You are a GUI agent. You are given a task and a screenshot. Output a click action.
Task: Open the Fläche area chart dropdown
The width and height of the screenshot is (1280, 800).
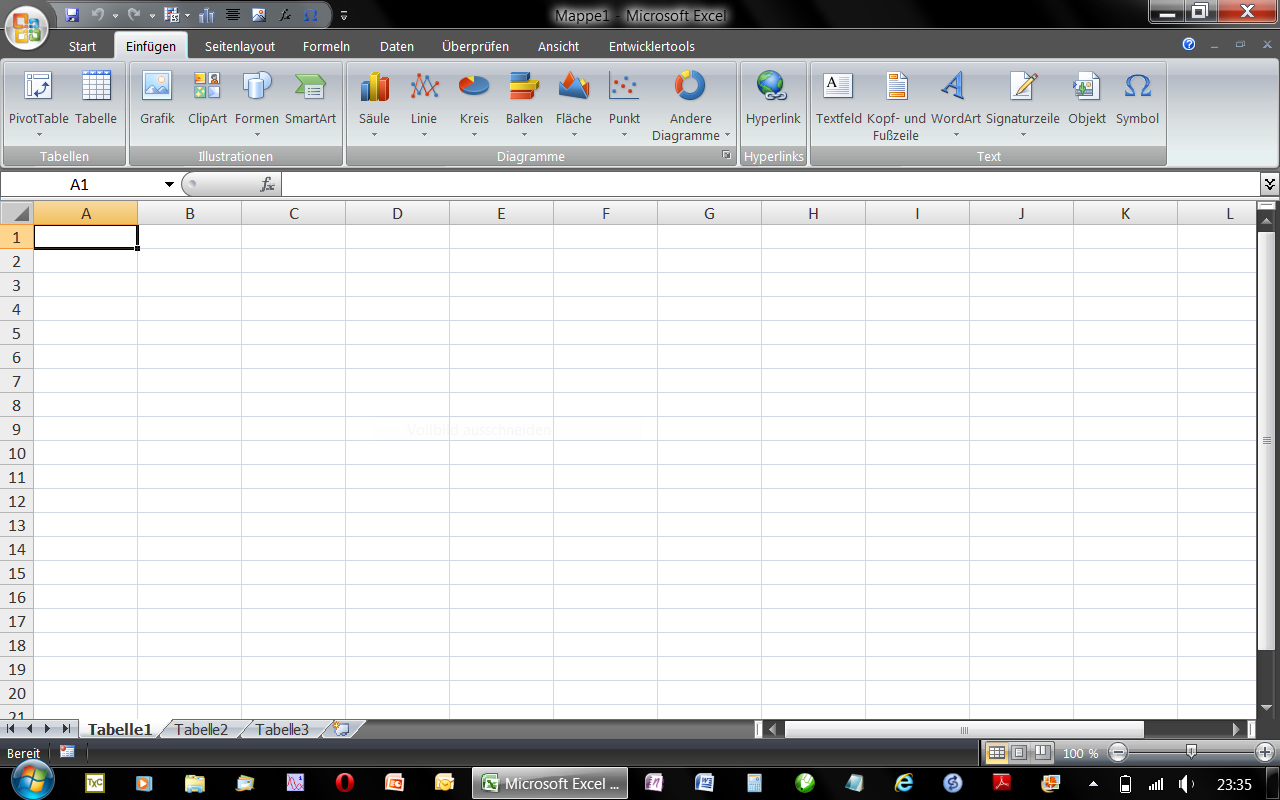tap(574, 104)
